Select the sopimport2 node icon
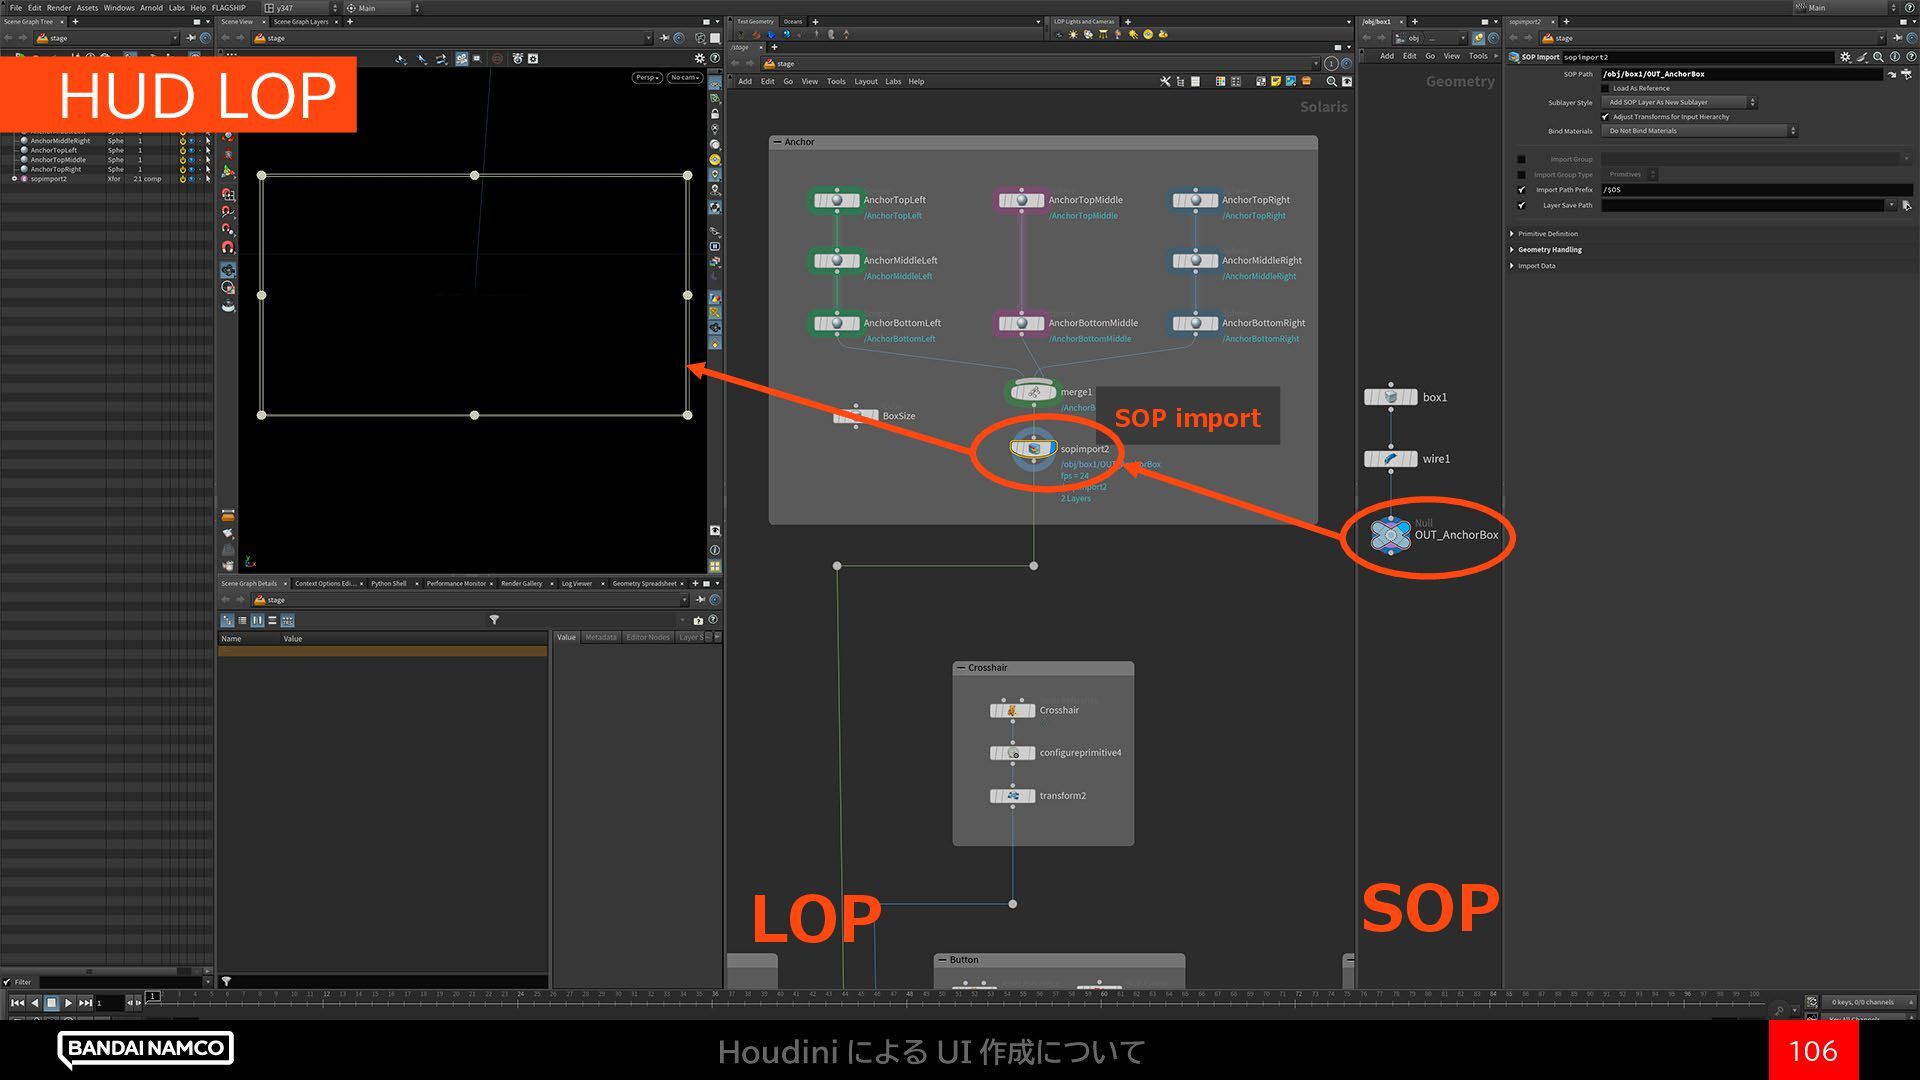This screenshot has width=1920, height=1080. 1033,449
